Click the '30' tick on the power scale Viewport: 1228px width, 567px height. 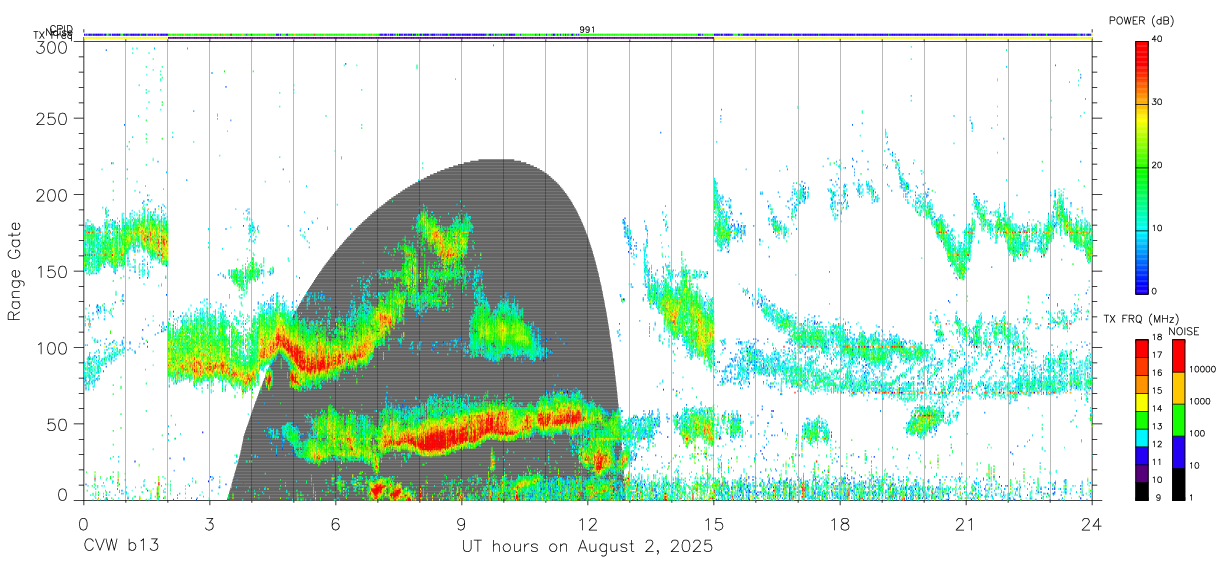[1158, 103]
